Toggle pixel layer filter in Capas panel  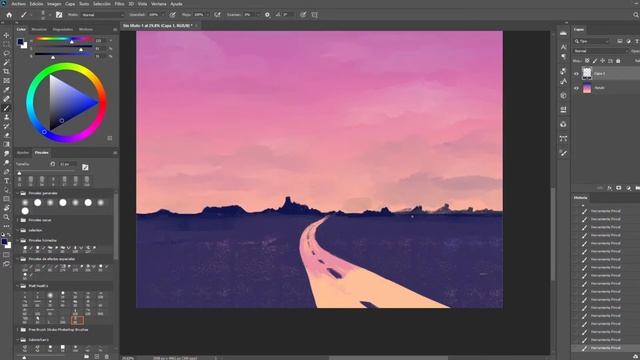click(x=620, y=41)
